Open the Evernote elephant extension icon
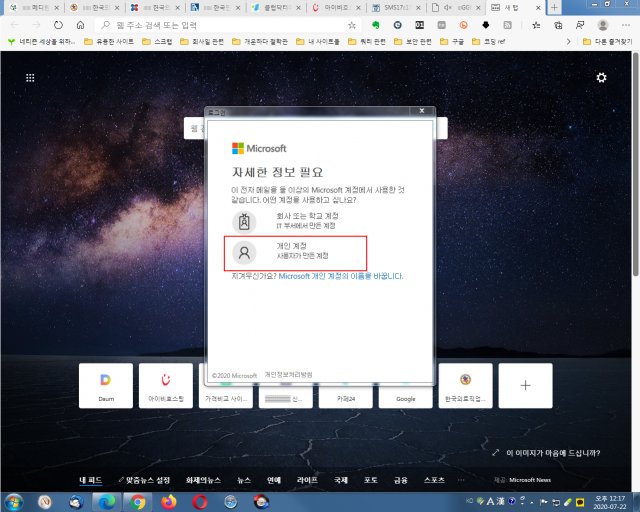Screen dimensions: 640x512 click(x=376, y=25)
